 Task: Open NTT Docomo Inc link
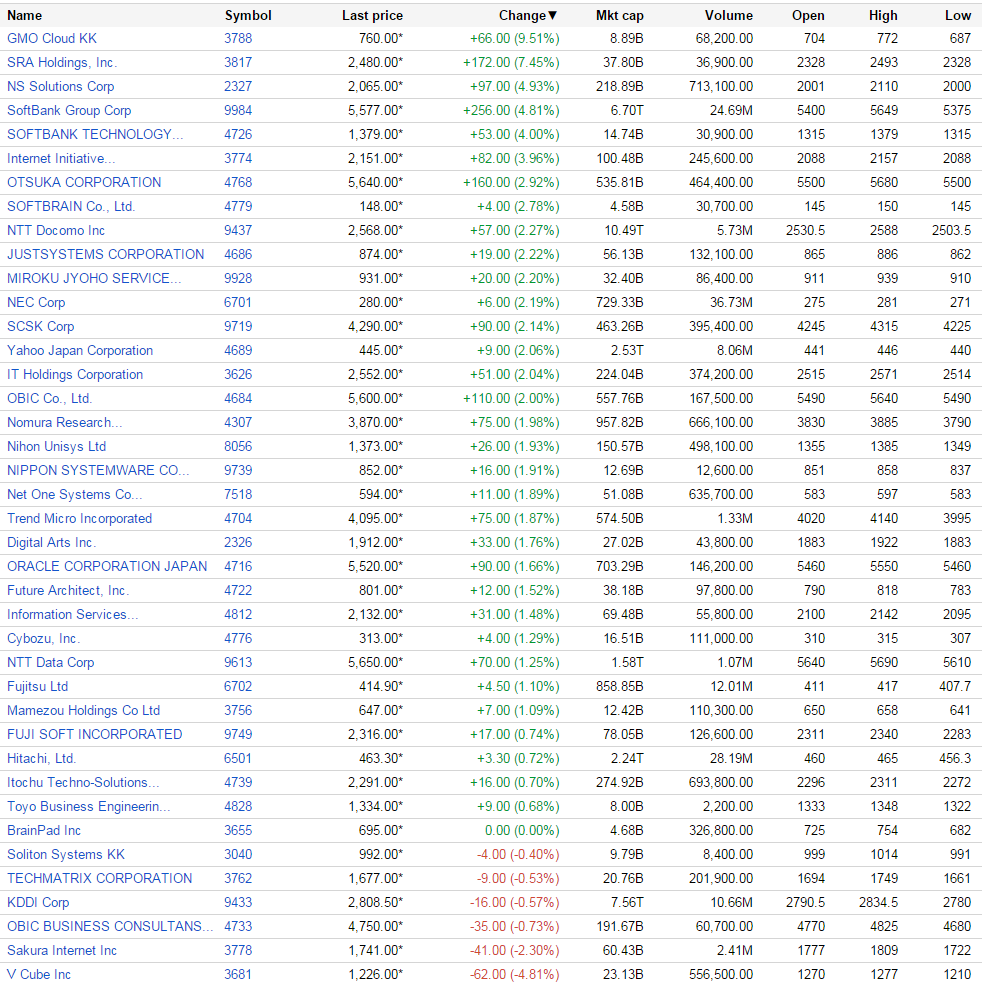pyautogui.click(x=56, y=230)
